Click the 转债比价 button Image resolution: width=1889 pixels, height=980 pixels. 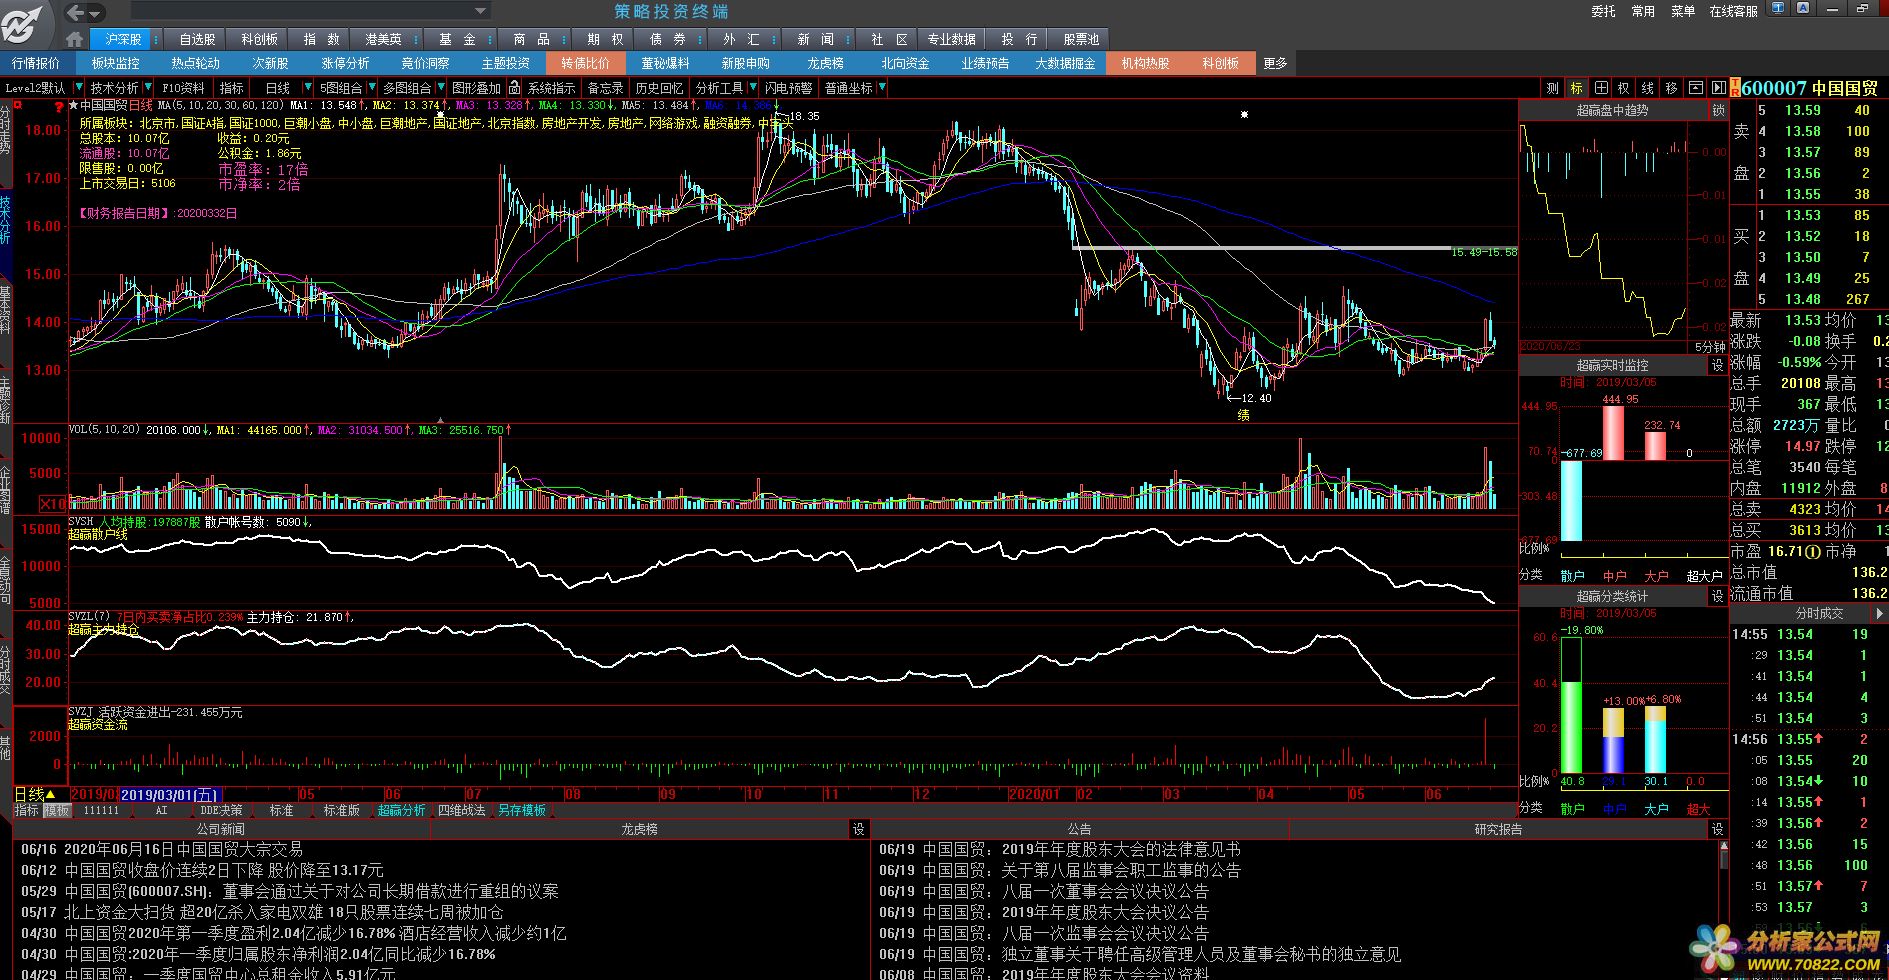(585, 63)
